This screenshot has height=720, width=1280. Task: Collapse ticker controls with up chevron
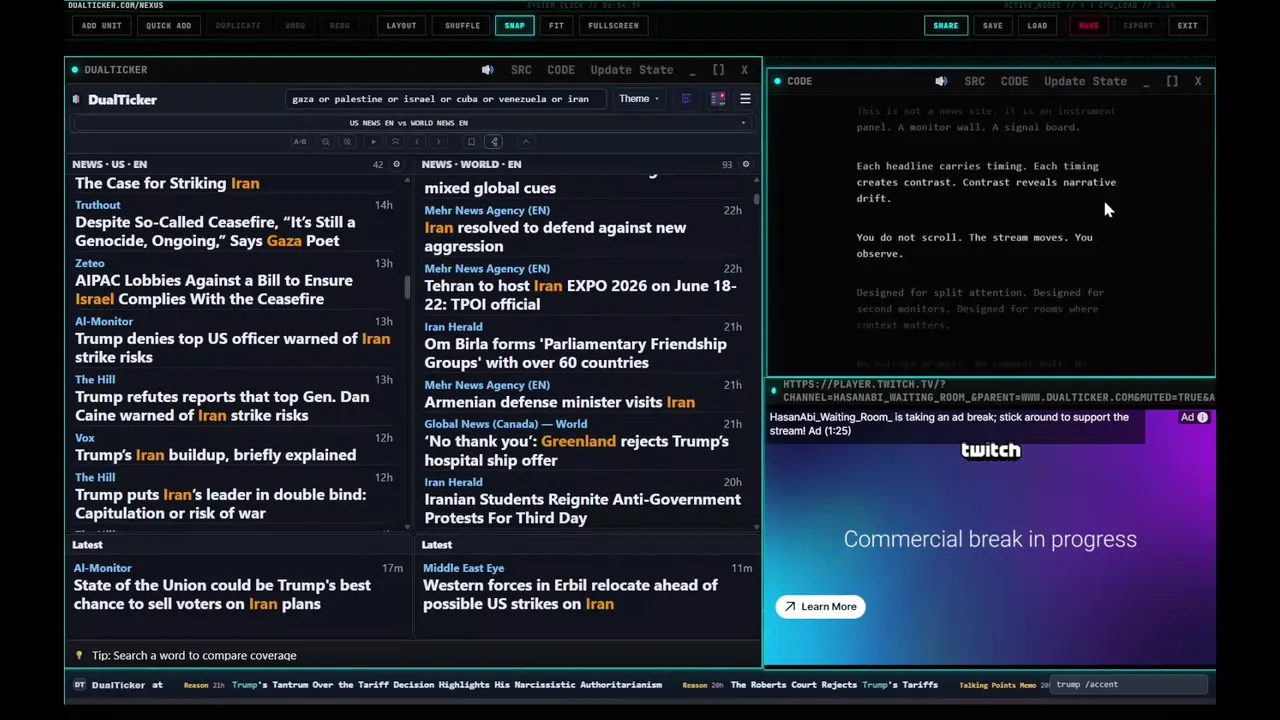point(526,142)
